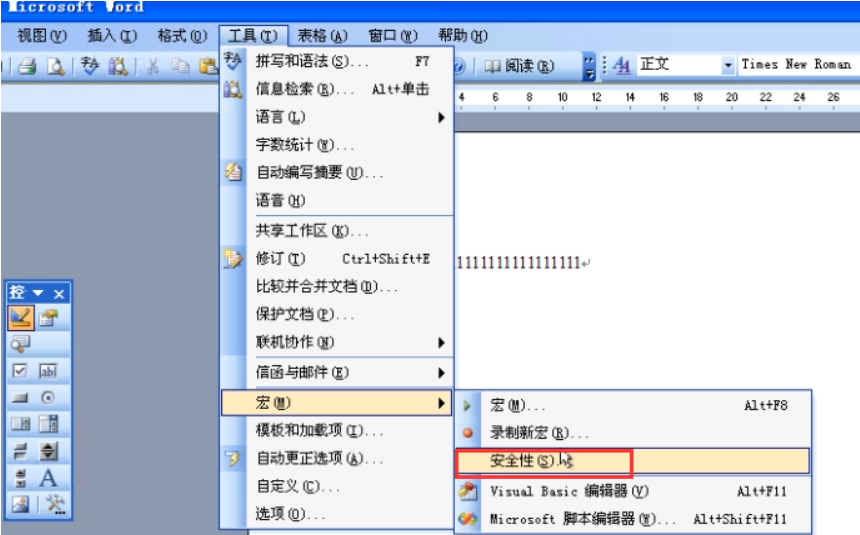Click the Spelling and Grammar toolbar icon
The height and width of the screenshot is (535, 860).
click(89, 66)
